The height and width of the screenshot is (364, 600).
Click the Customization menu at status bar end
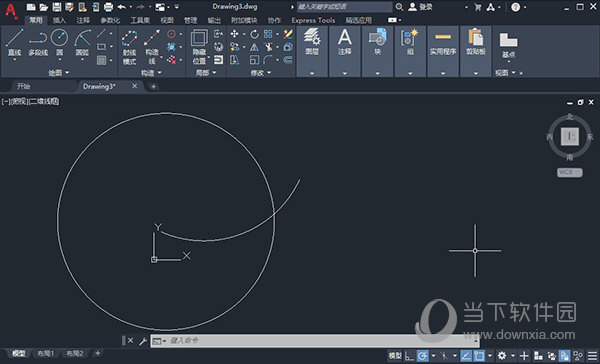(x=592, y=356)
